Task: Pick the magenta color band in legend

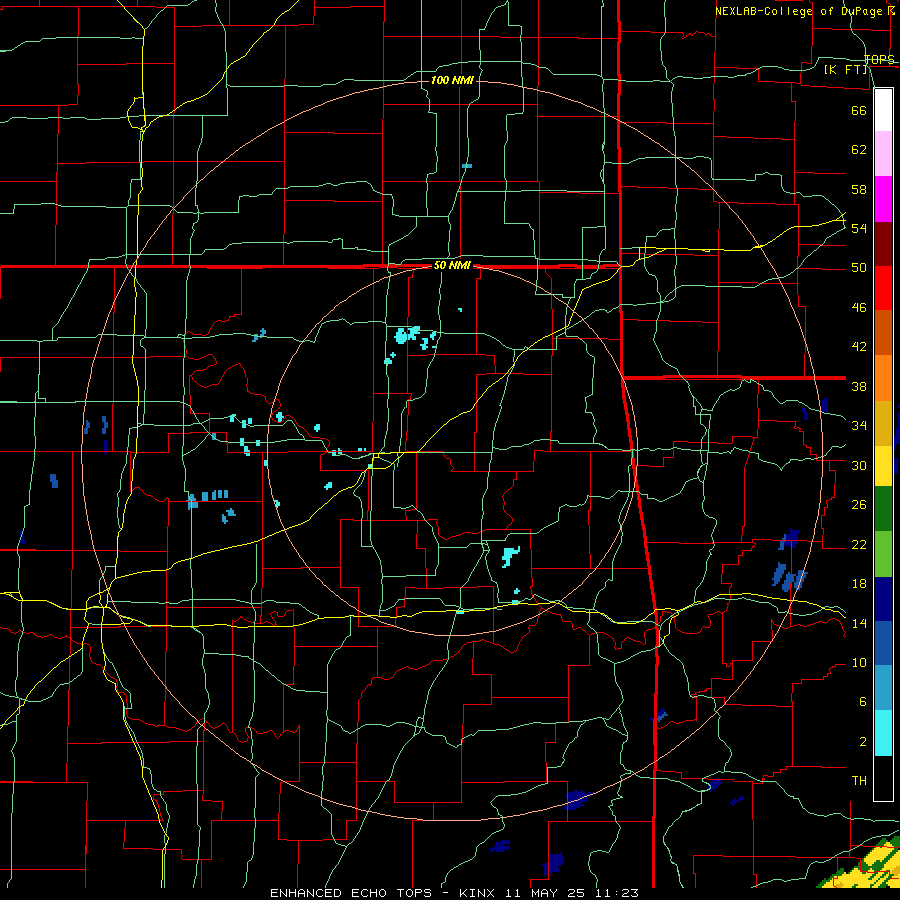Action: tap(883, 199)
